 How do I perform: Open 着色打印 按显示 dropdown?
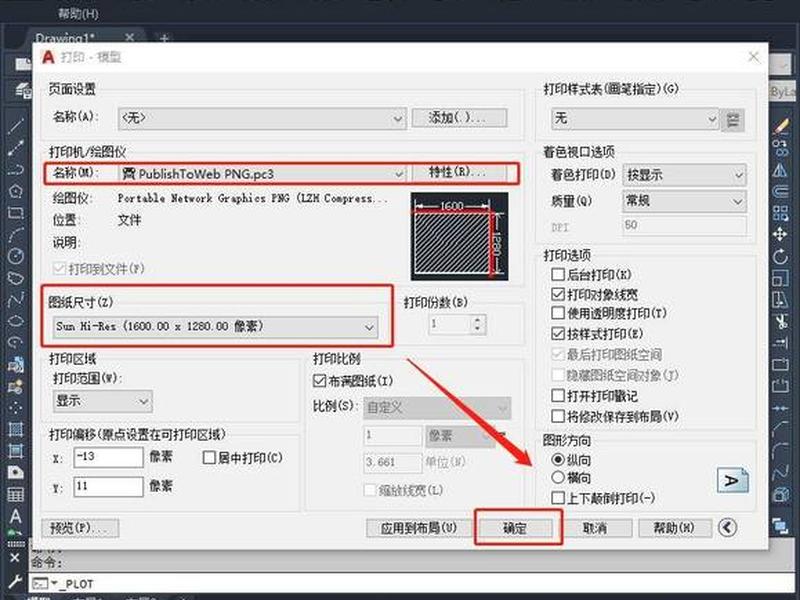point(684,175)
